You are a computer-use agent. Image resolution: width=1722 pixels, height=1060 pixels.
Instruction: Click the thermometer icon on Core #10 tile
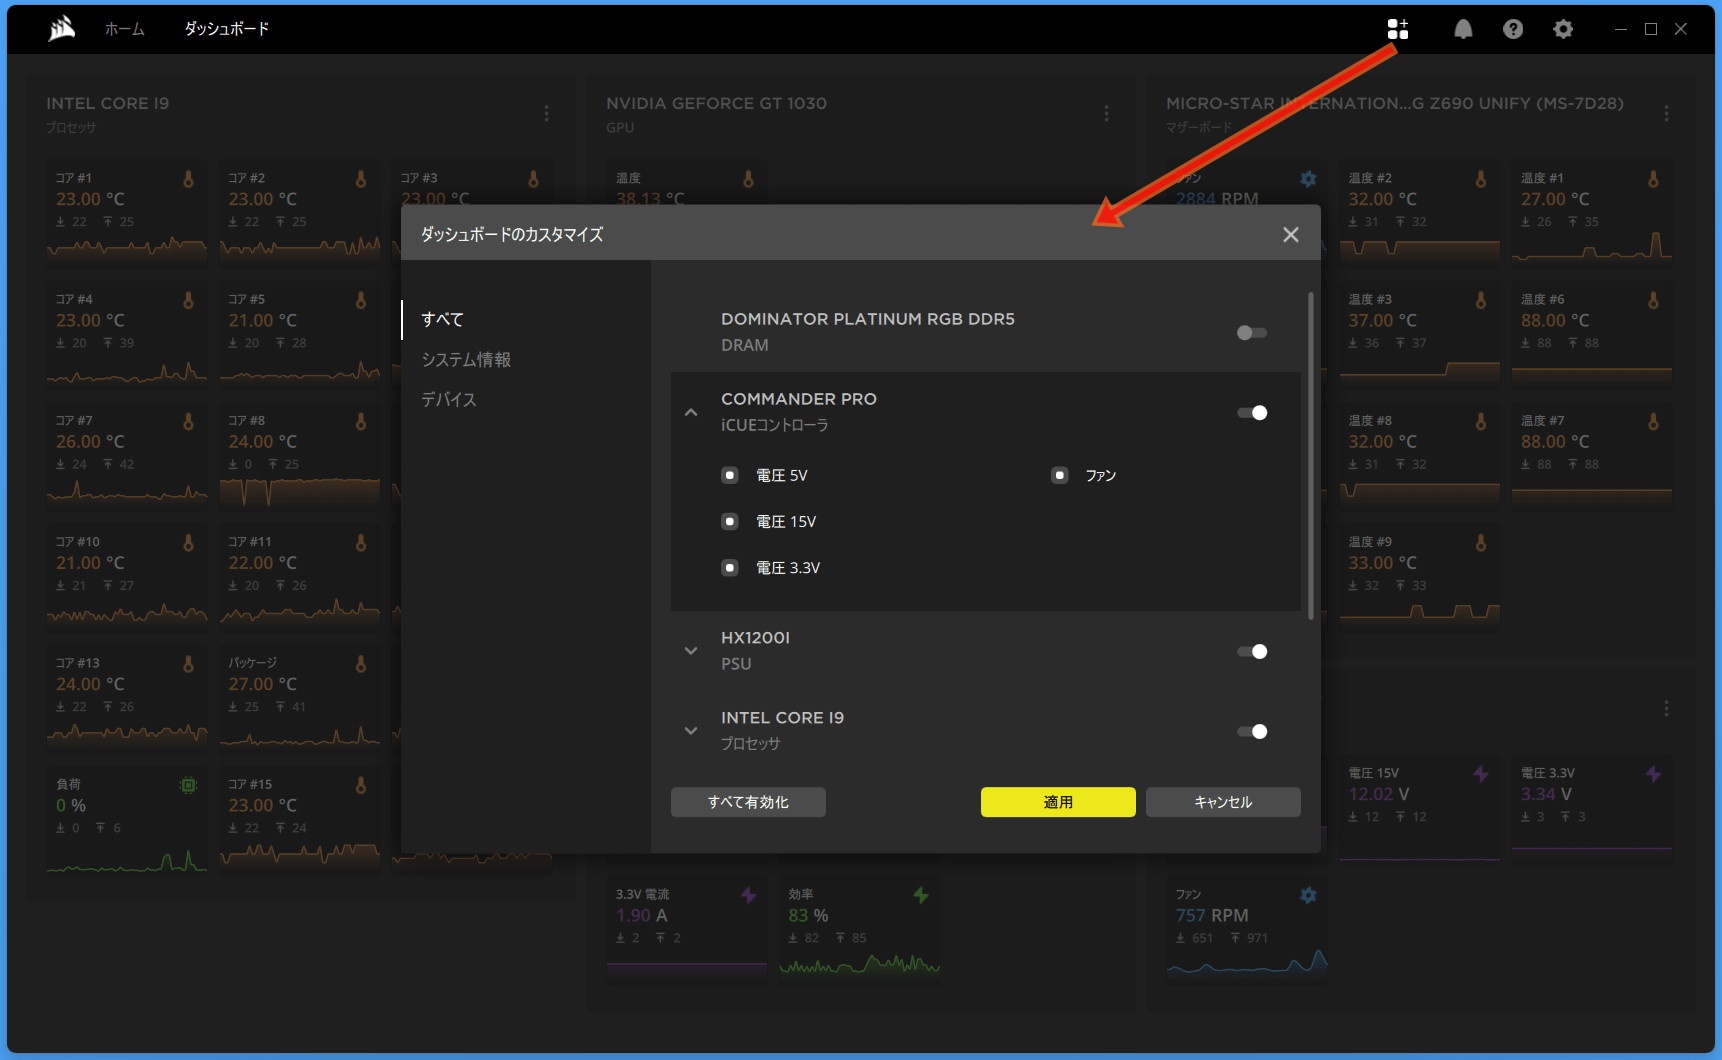[x=188, y=542]
